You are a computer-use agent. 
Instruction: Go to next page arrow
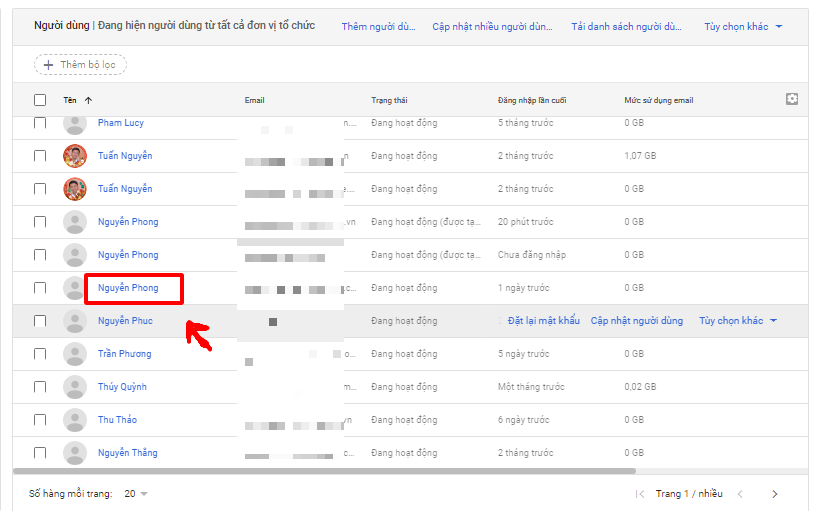pos(774,494)
